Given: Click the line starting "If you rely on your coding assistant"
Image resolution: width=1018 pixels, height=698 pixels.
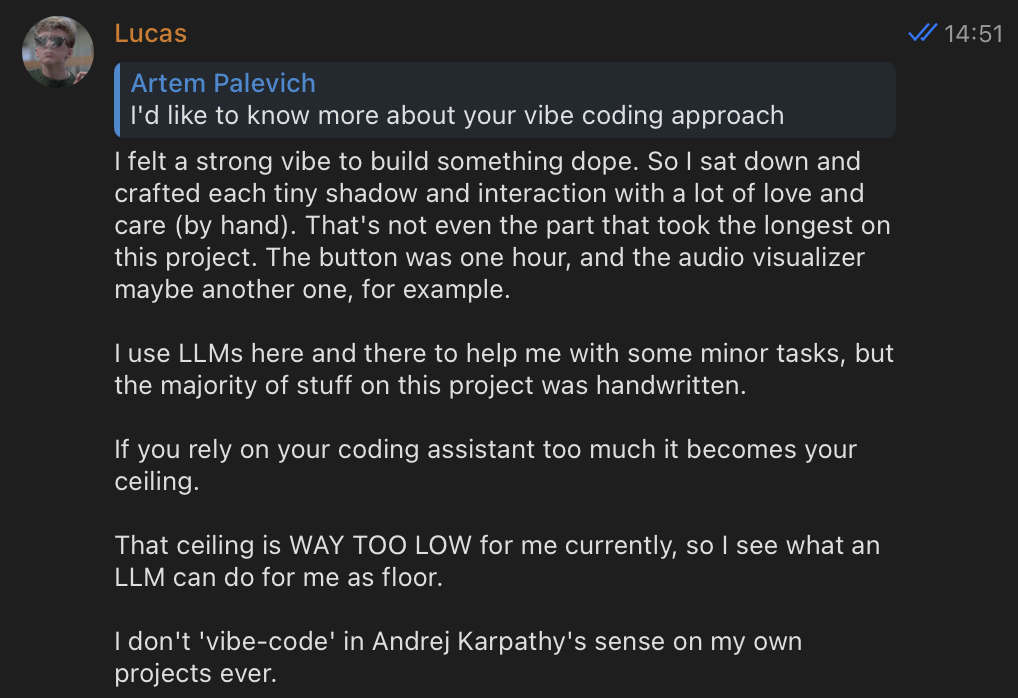Looking at the screenshot, I should click(x=485, y=449).
